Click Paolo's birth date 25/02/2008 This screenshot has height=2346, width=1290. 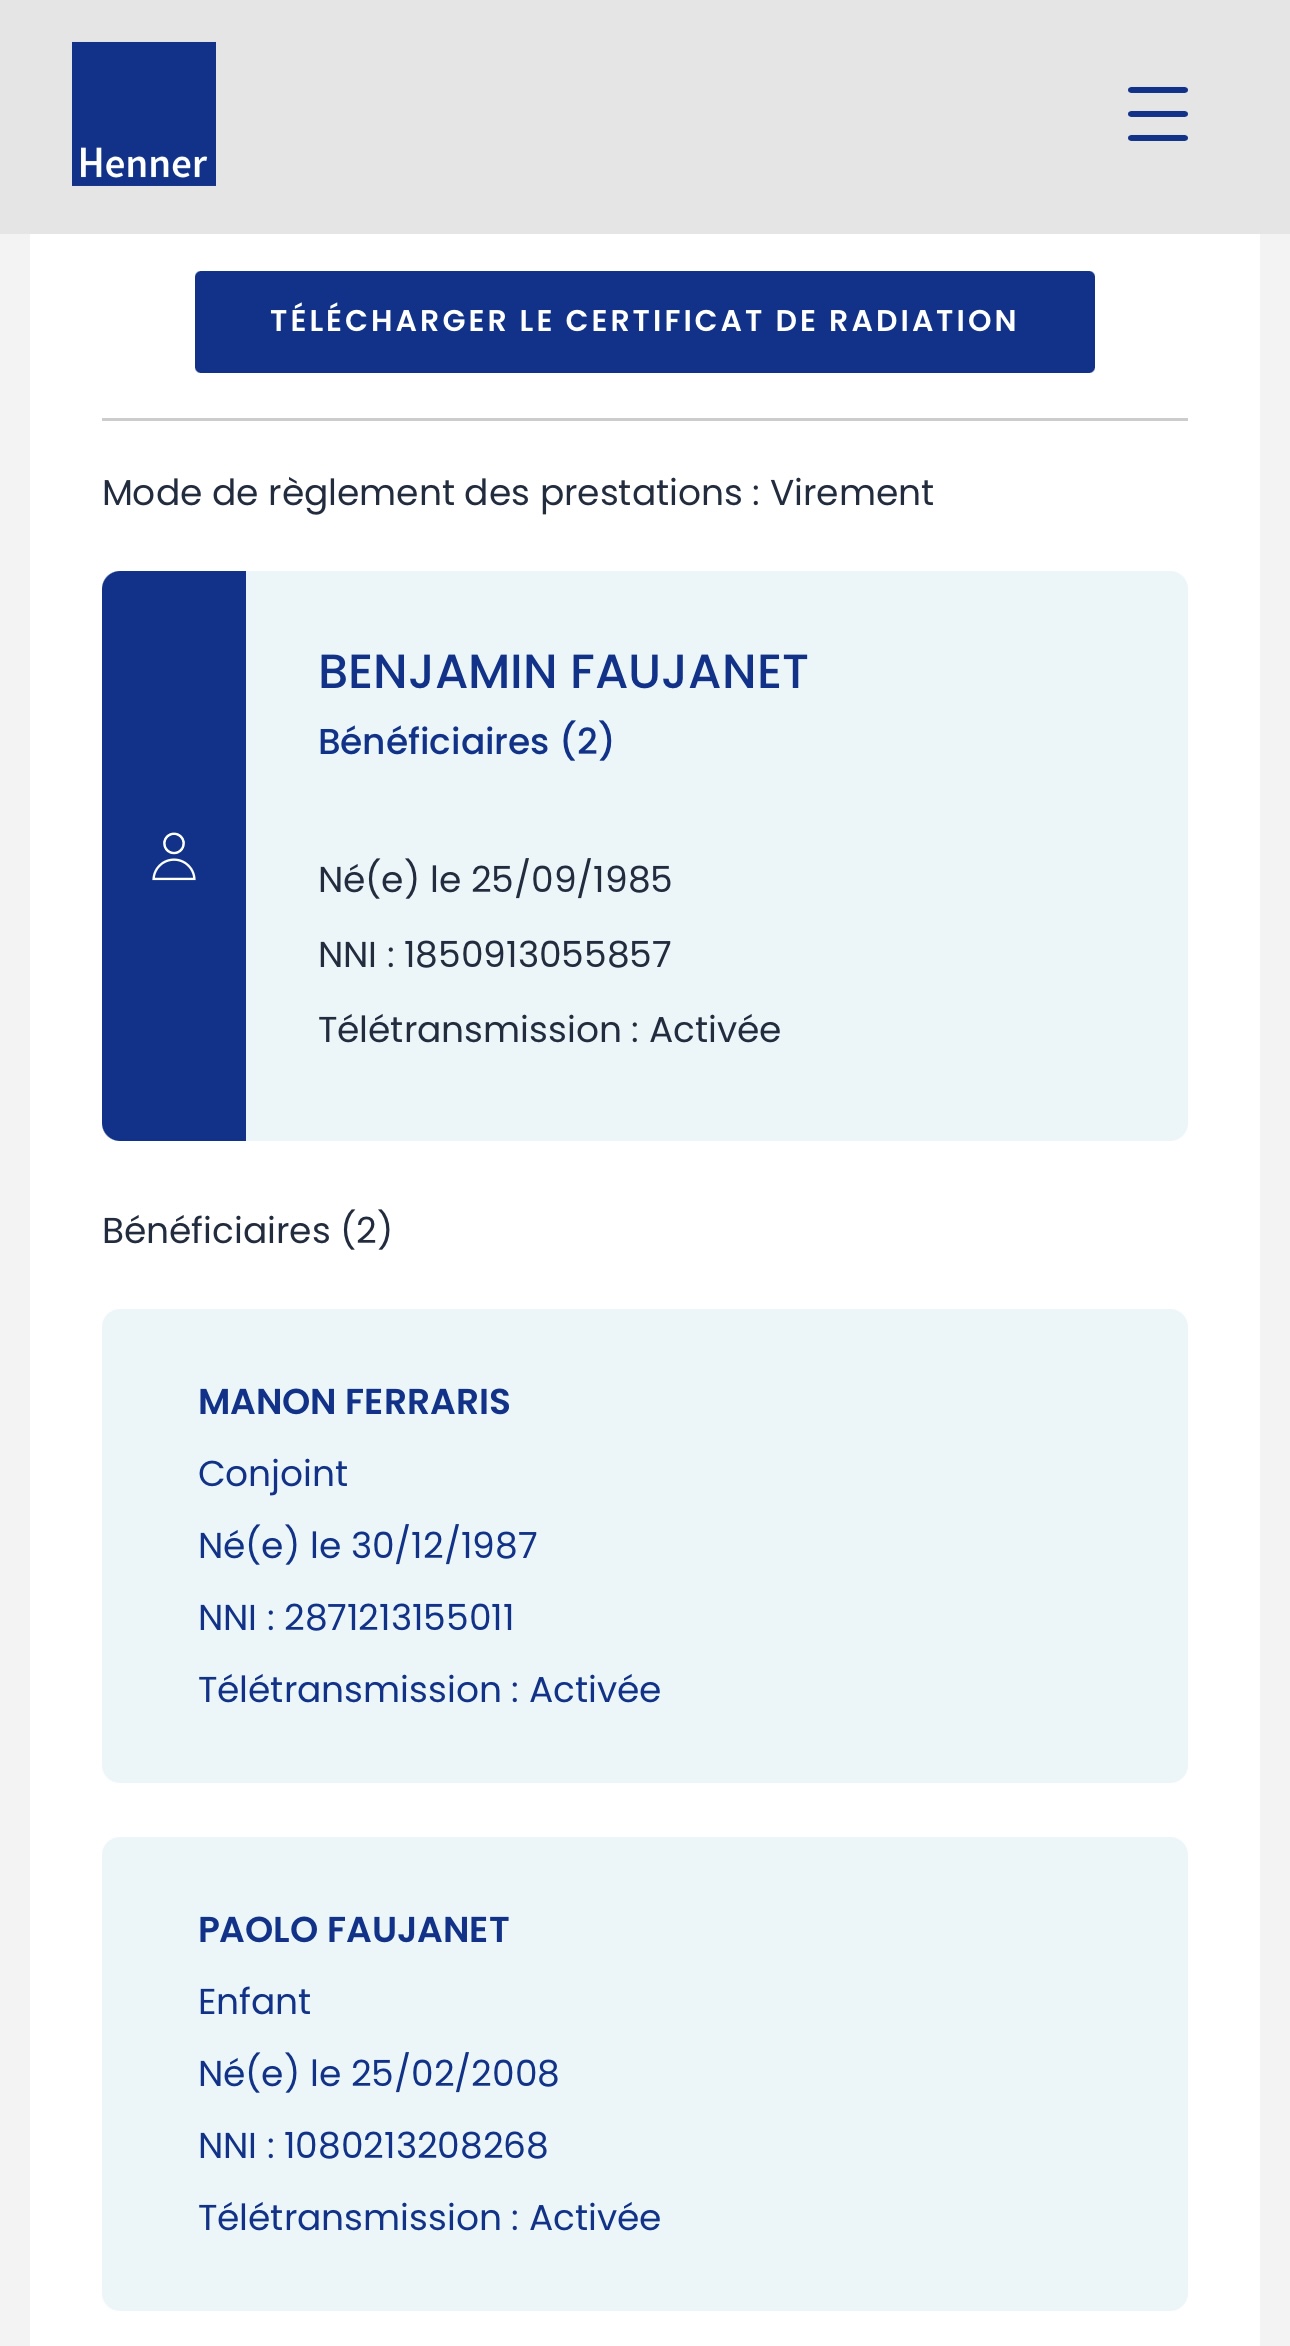455,2074
